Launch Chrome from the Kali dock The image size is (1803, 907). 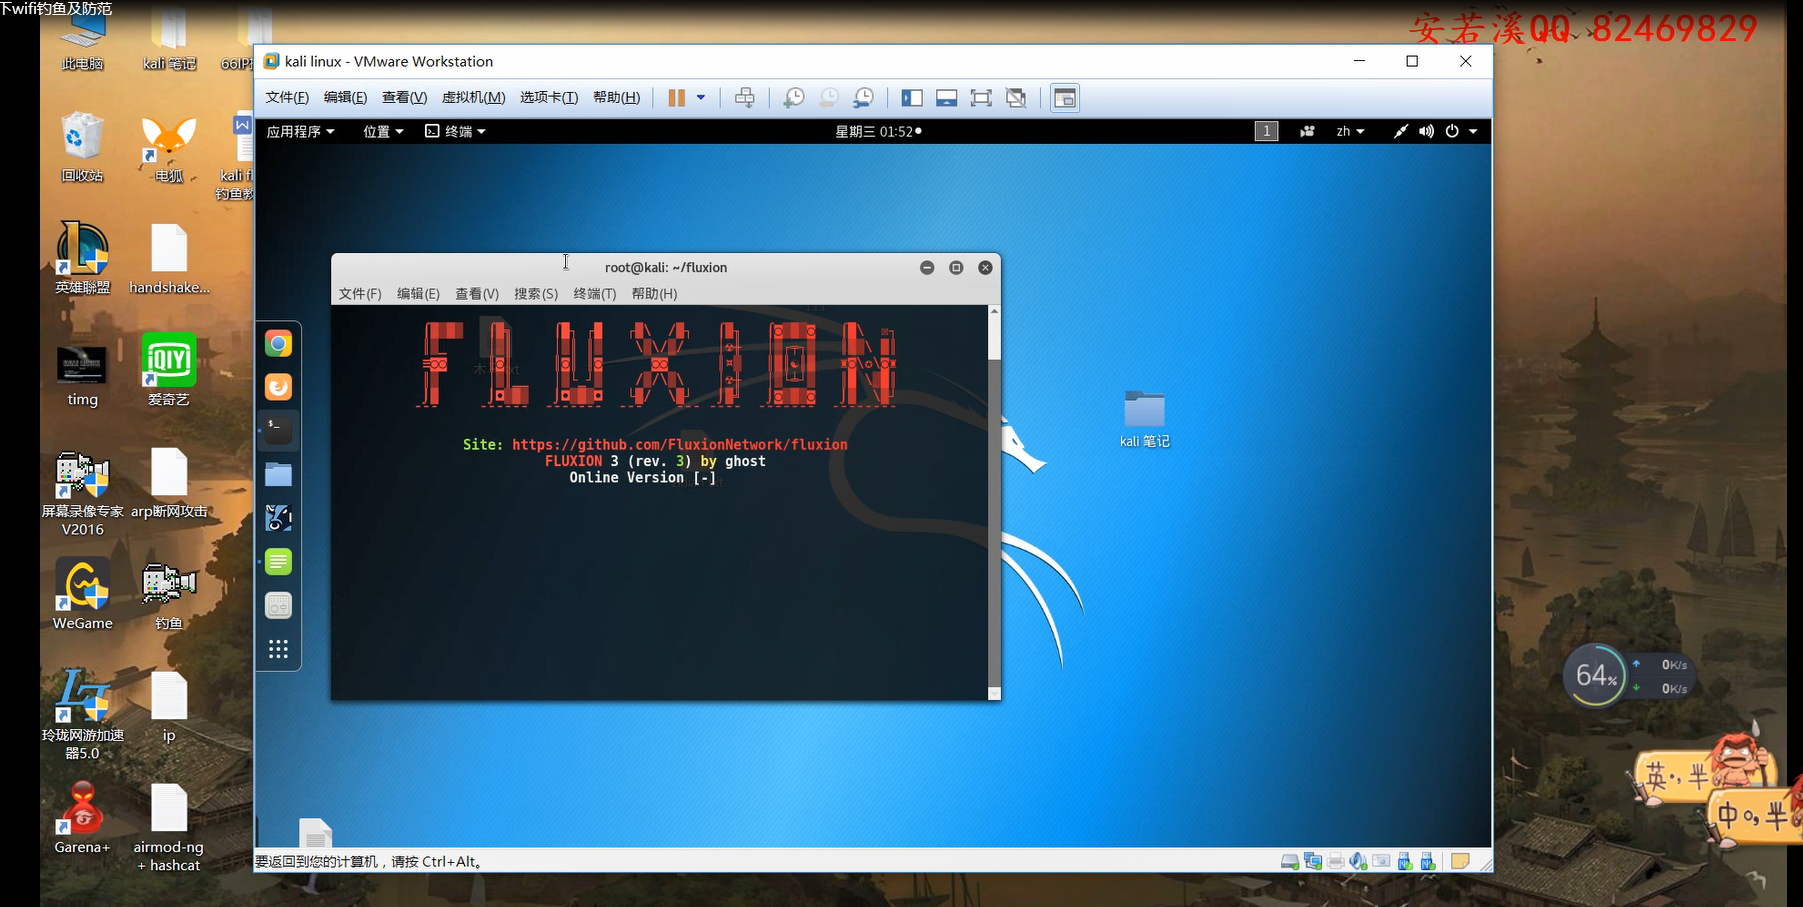click(x=278, y=344)
